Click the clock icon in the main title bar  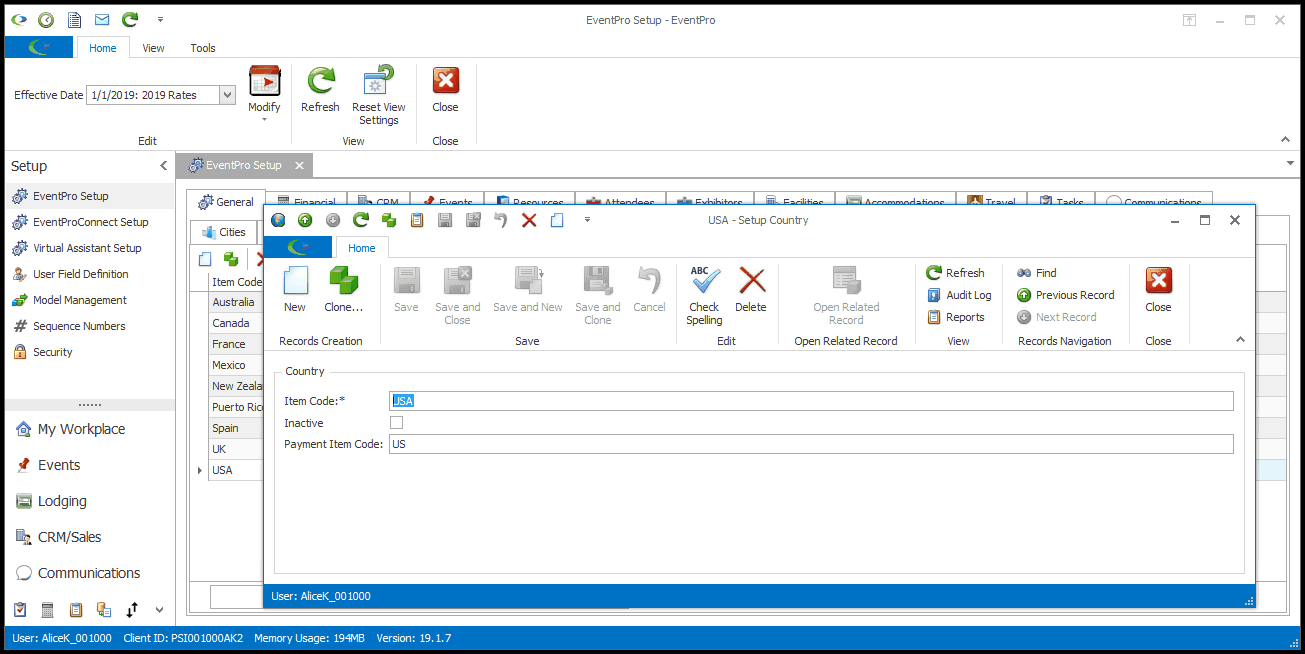pyautogui.click(x=46, y=20)
